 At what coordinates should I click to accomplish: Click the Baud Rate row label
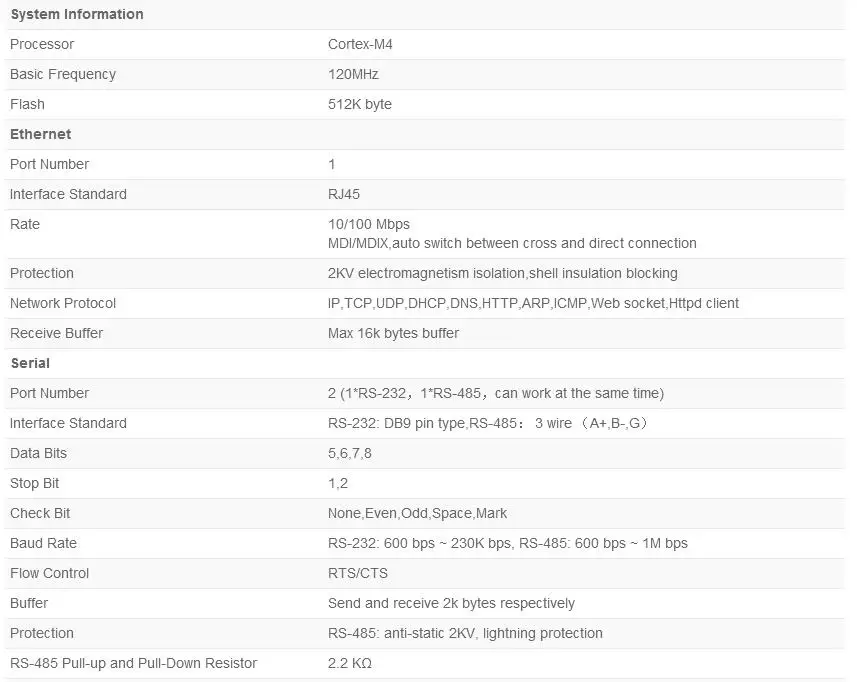click(43, 544)
